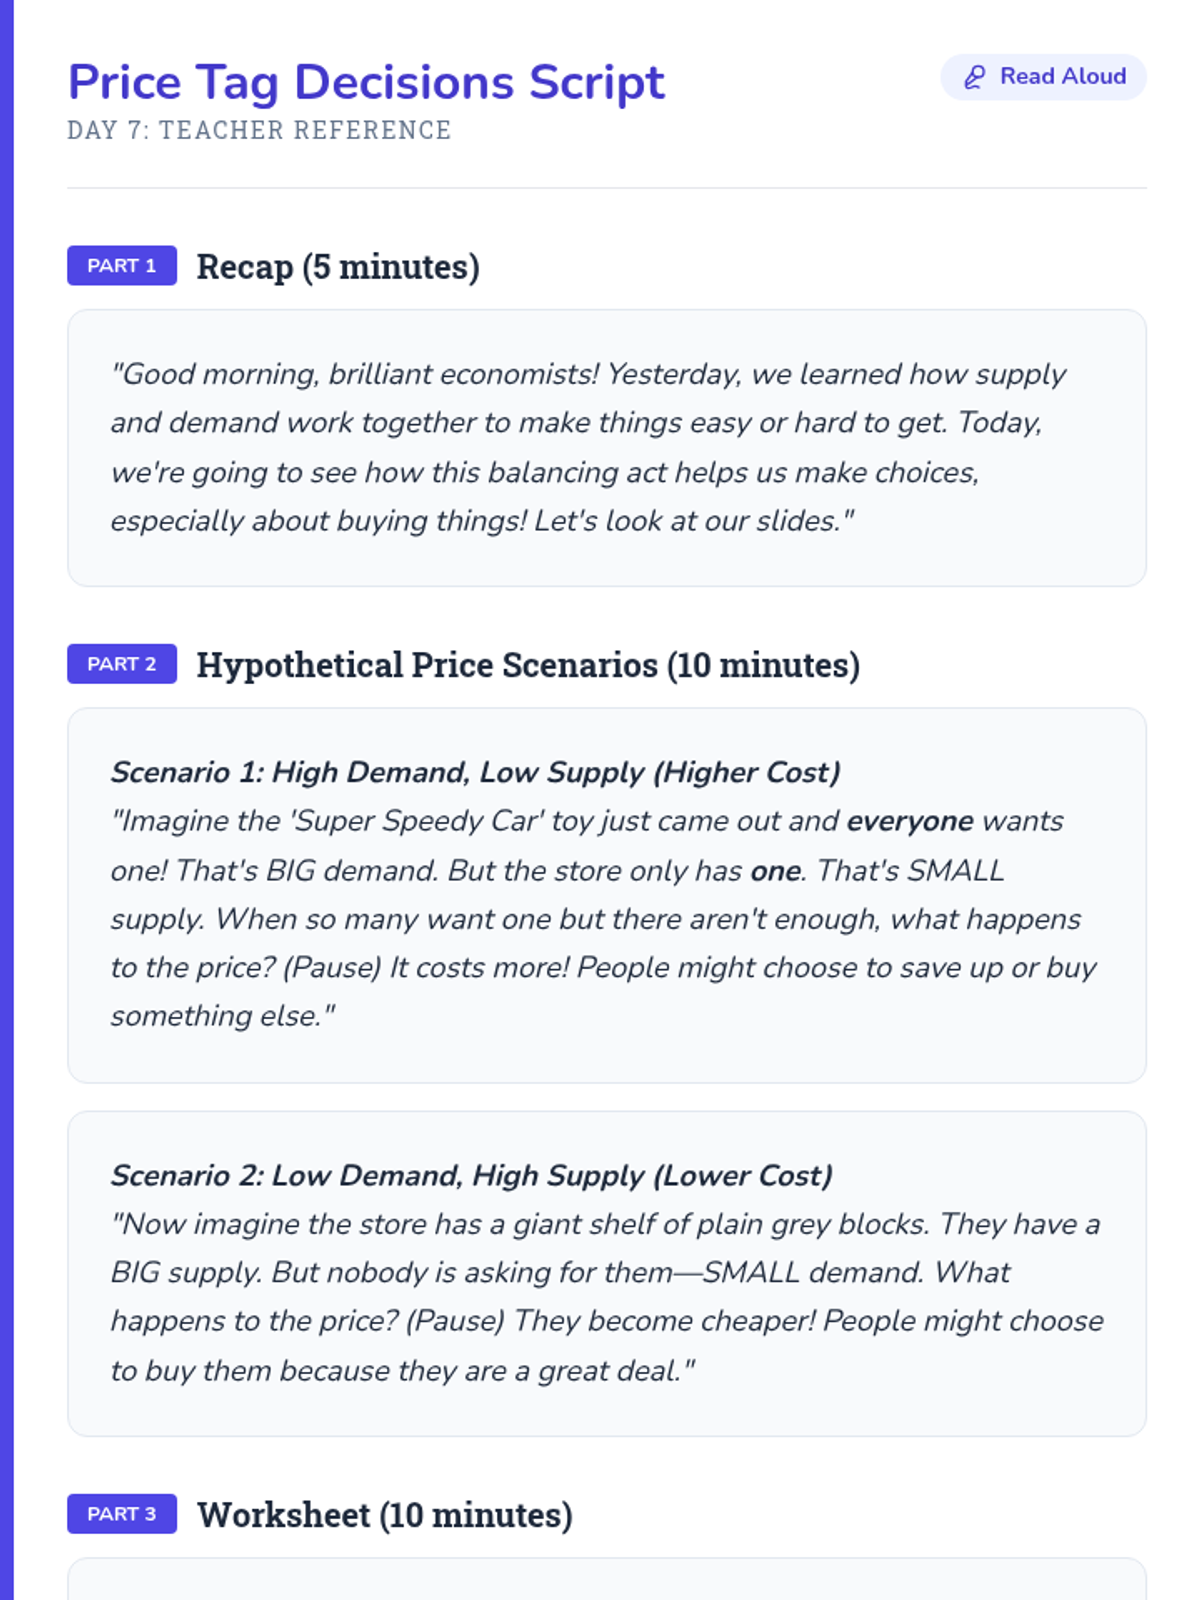This screenshot has width=1200, height=1600.
Task: Click the Scenario 1 title line
Action: 475,772
